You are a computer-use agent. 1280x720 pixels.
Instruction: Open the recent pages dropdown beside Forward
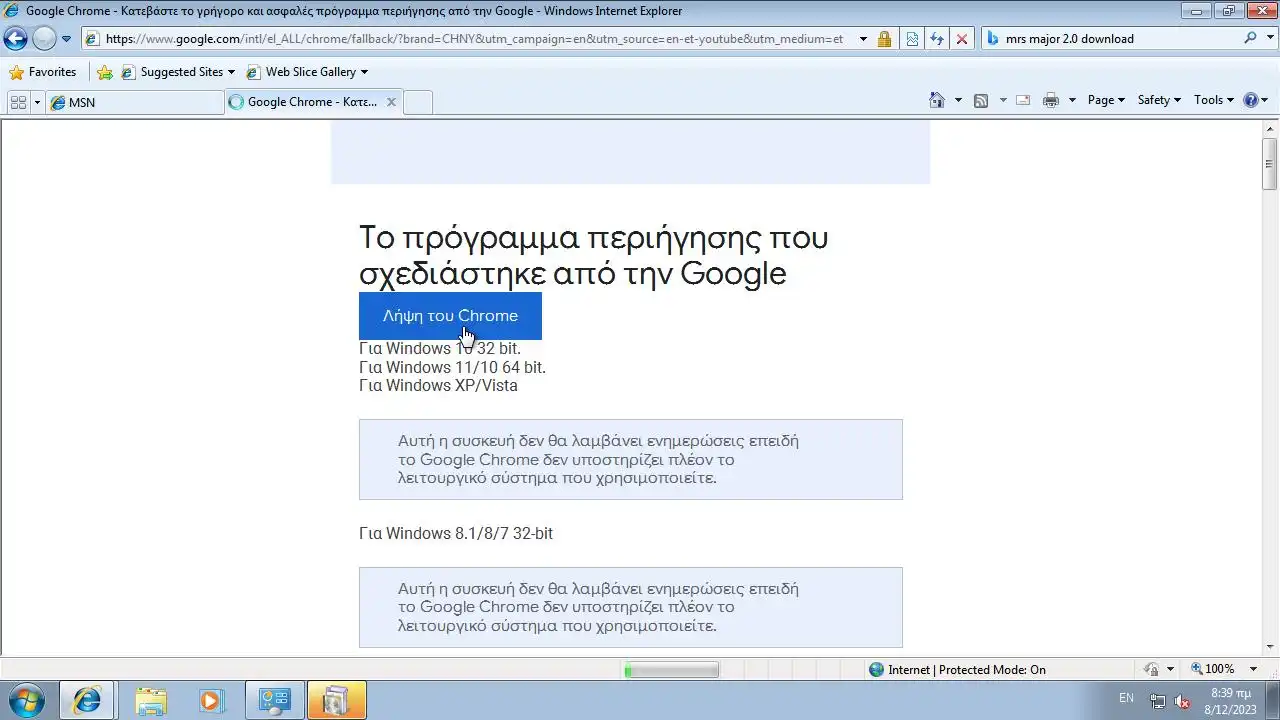tap(66, 39)
